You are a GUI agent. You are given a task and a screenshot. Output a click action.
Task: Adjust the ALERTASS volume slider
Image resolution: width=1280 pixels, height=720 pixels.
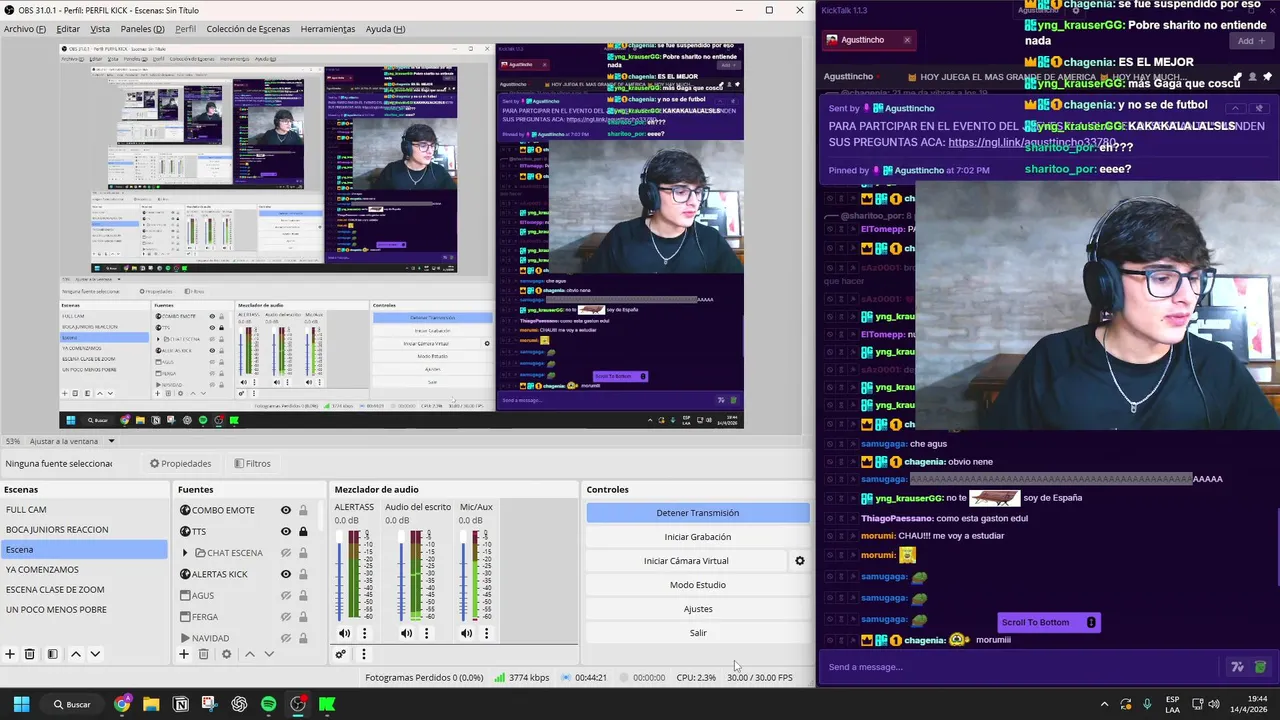[341, 575]
